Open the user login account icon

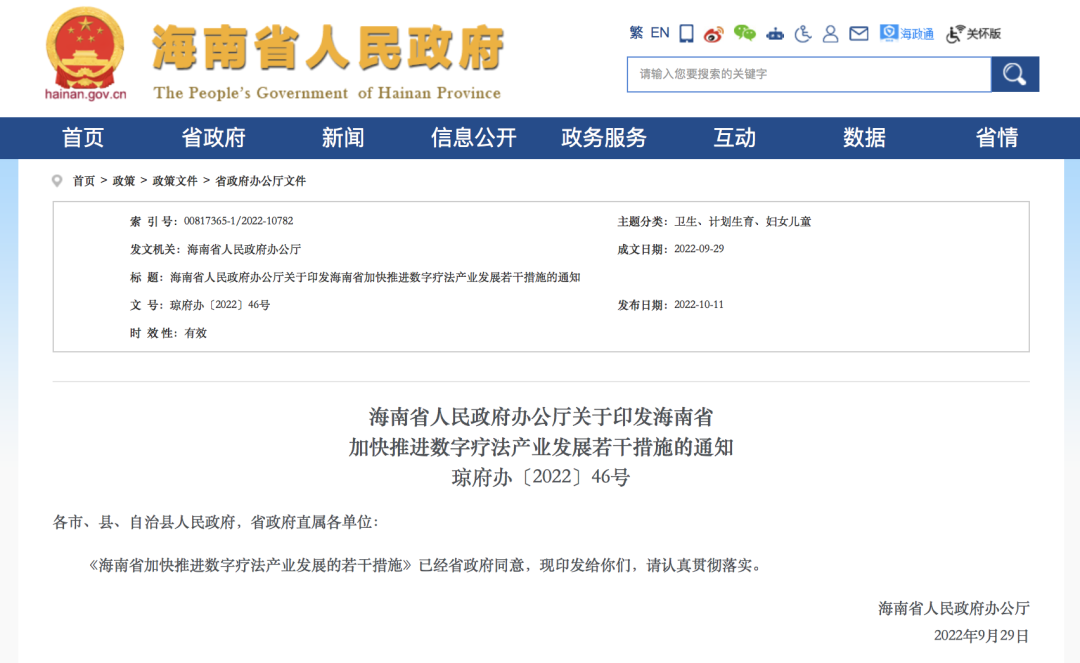click(831, 33)
